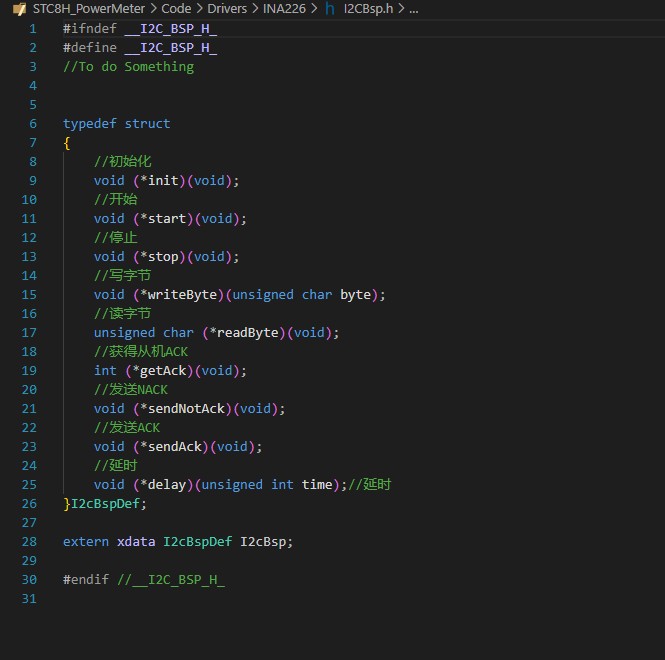The height and width of the screenshot is (660, 665).
Task: Click the 'getAck' identifier
Action: (163, 371)
